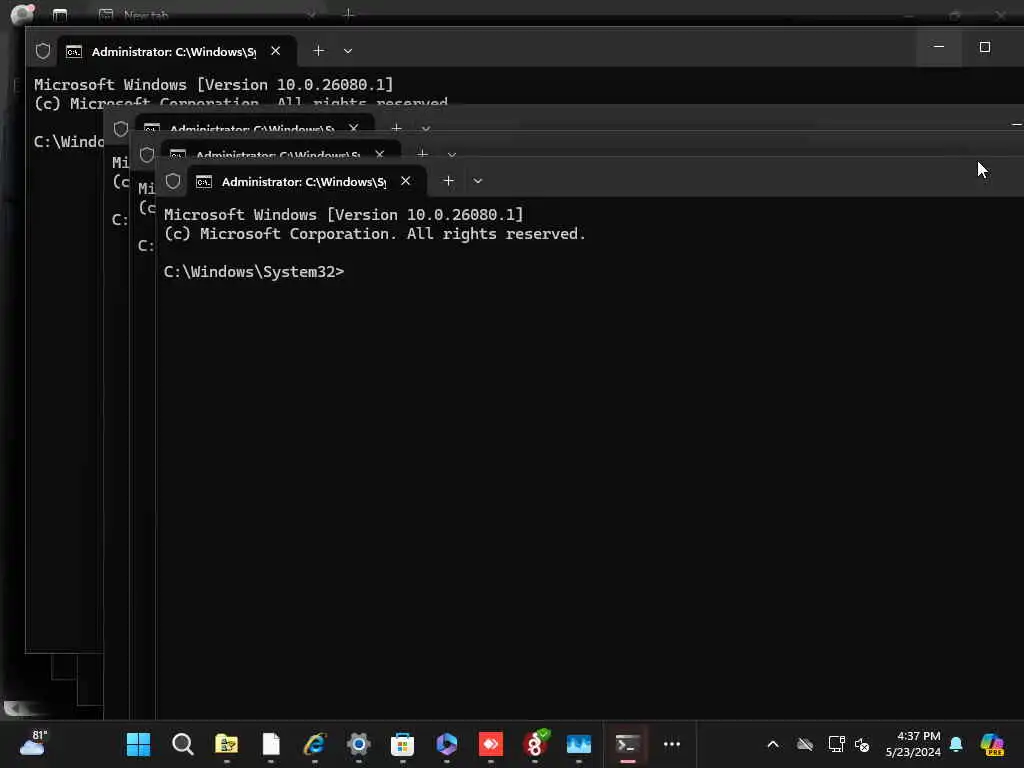The width and height of the screenshot is (1024, 768).
Task: Click the crossed-out cloud sync tray icon
Action: tap(805, 744)
